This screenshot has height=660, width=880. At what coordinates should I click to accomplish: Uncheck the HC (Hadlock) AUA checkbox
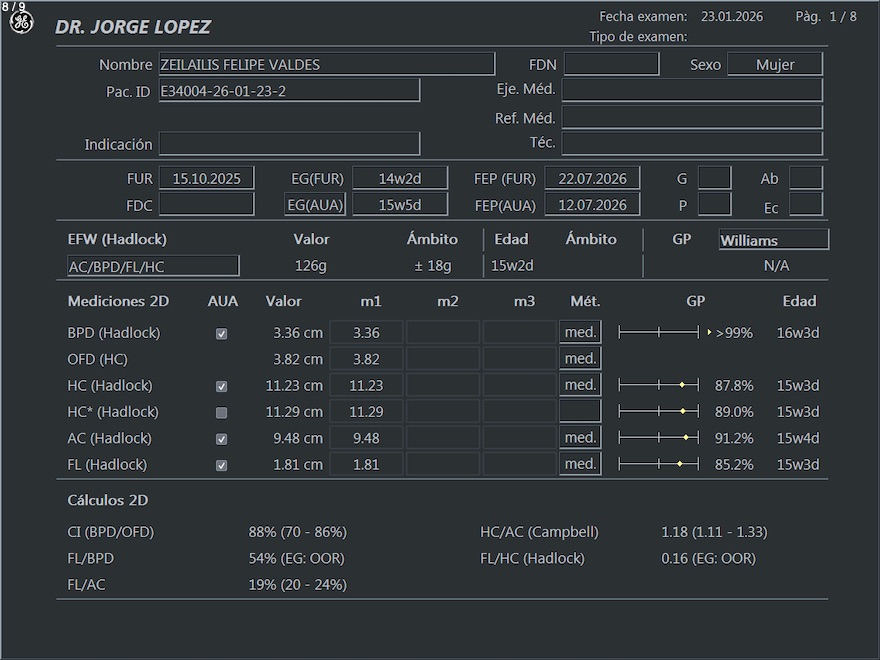pos(222,386)
